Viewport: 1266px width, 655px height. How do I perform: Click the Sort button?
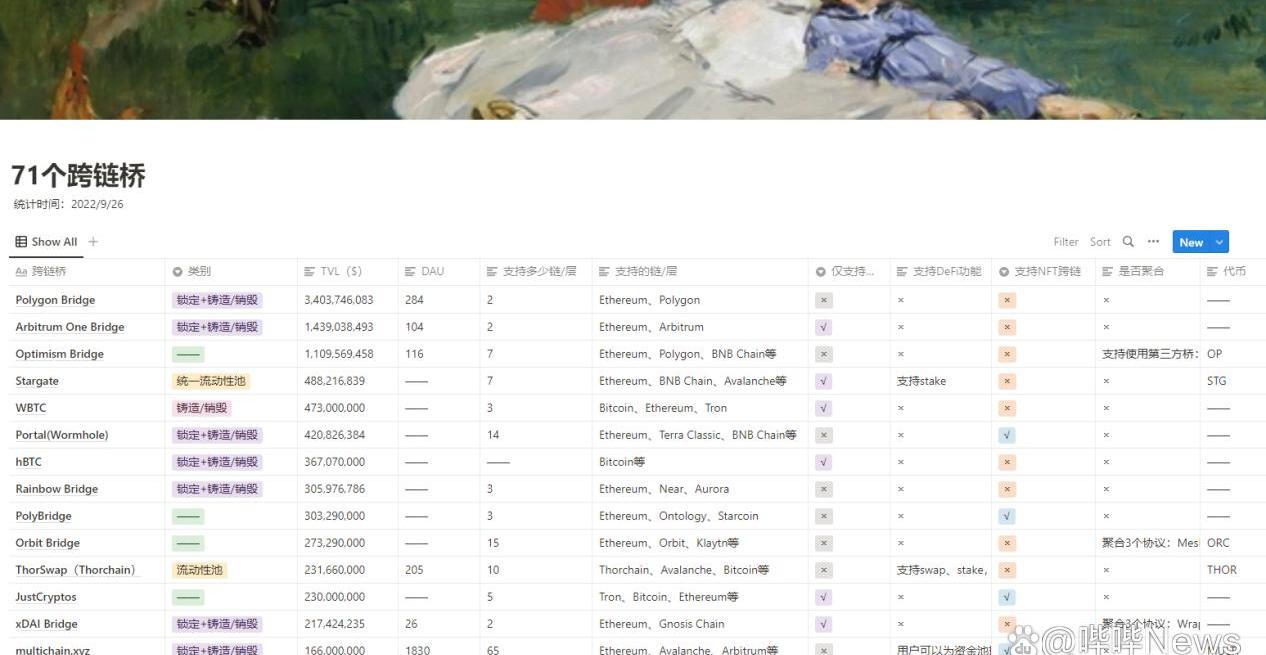point(1100,242)
